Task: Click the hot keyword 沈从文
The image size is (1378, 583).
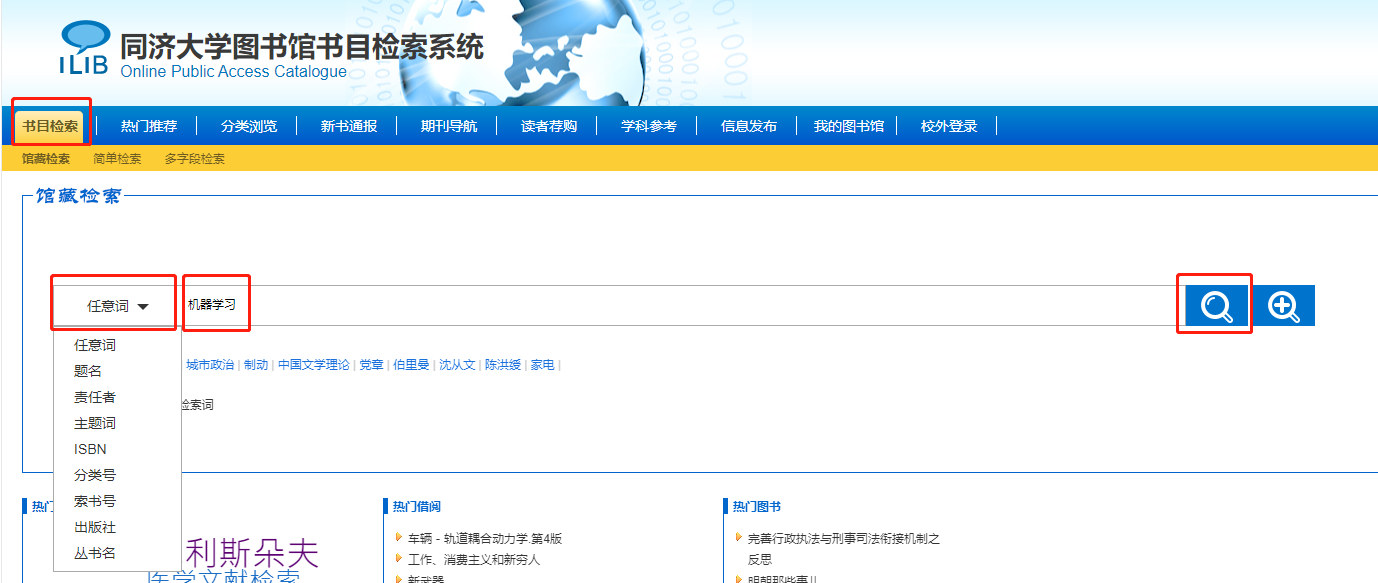Action: (458, 365)
